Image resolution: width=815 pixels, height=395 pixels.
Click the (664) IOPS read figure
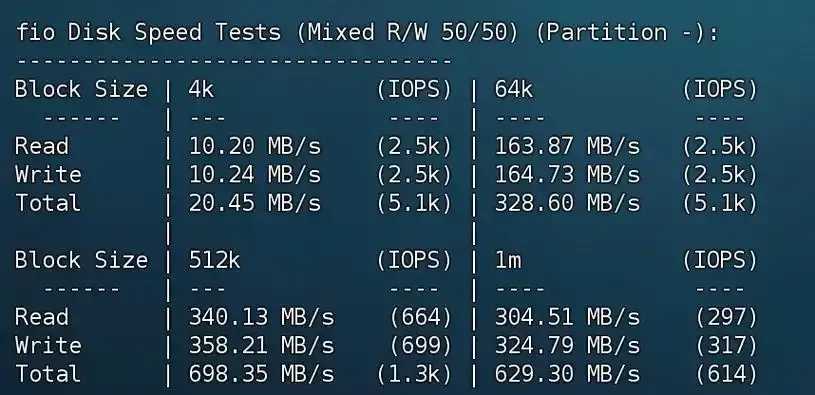(420, 317)
